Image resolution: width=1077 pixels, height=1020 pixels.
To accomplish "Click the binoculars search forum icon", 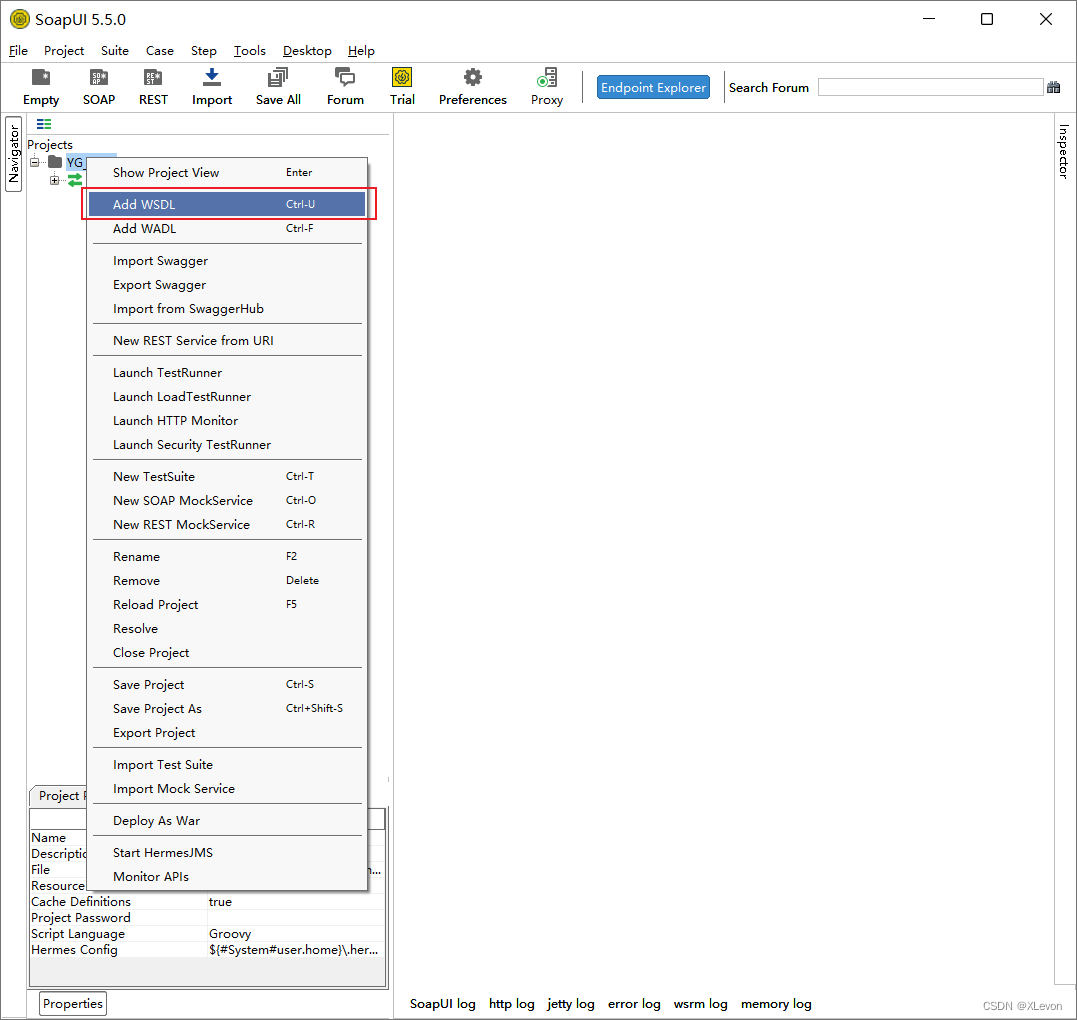I will (x=1054, y=87).
